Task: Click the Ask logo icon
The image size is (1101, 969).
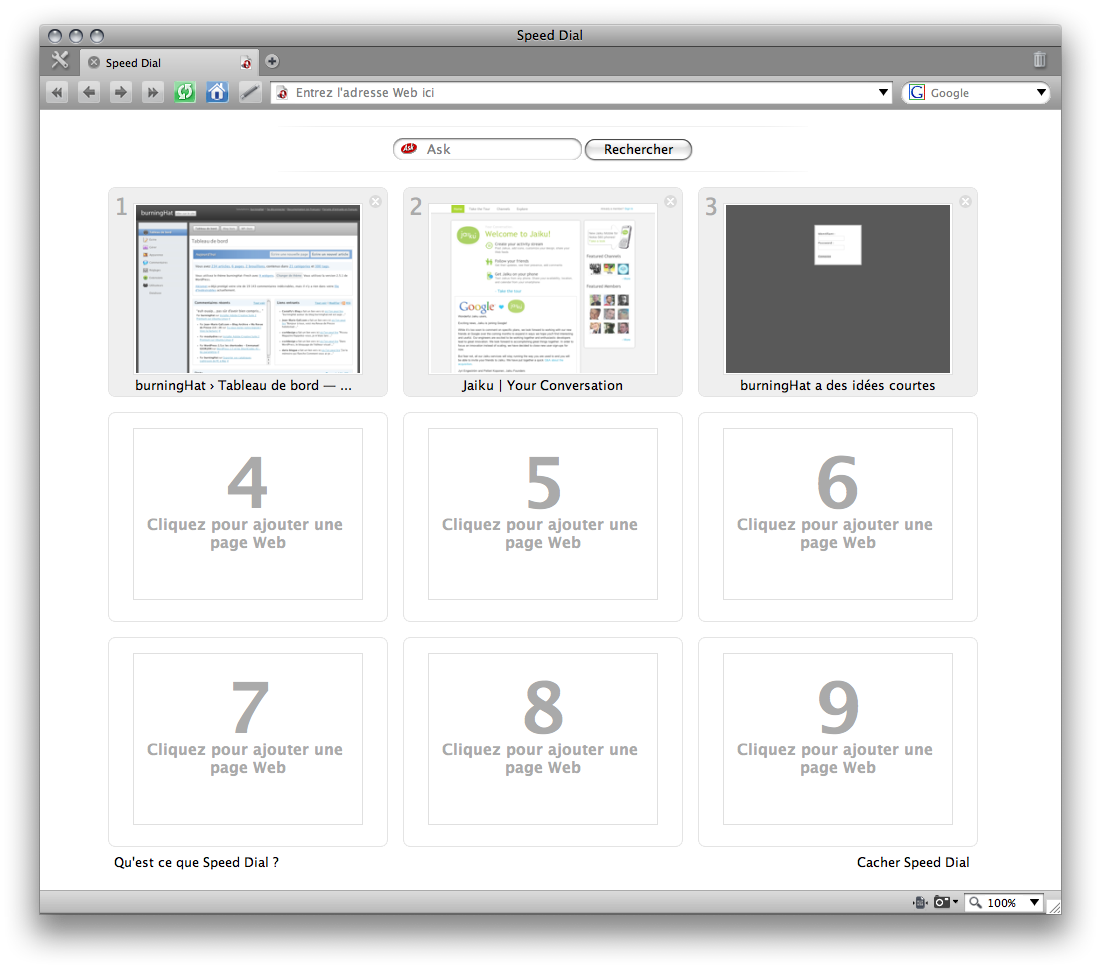Action: tap(409, 148)
